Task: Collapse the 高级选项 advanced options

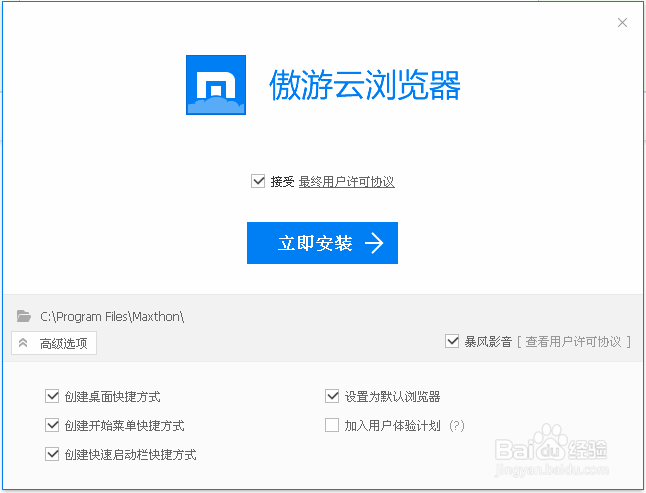Action: click(54, 343)
